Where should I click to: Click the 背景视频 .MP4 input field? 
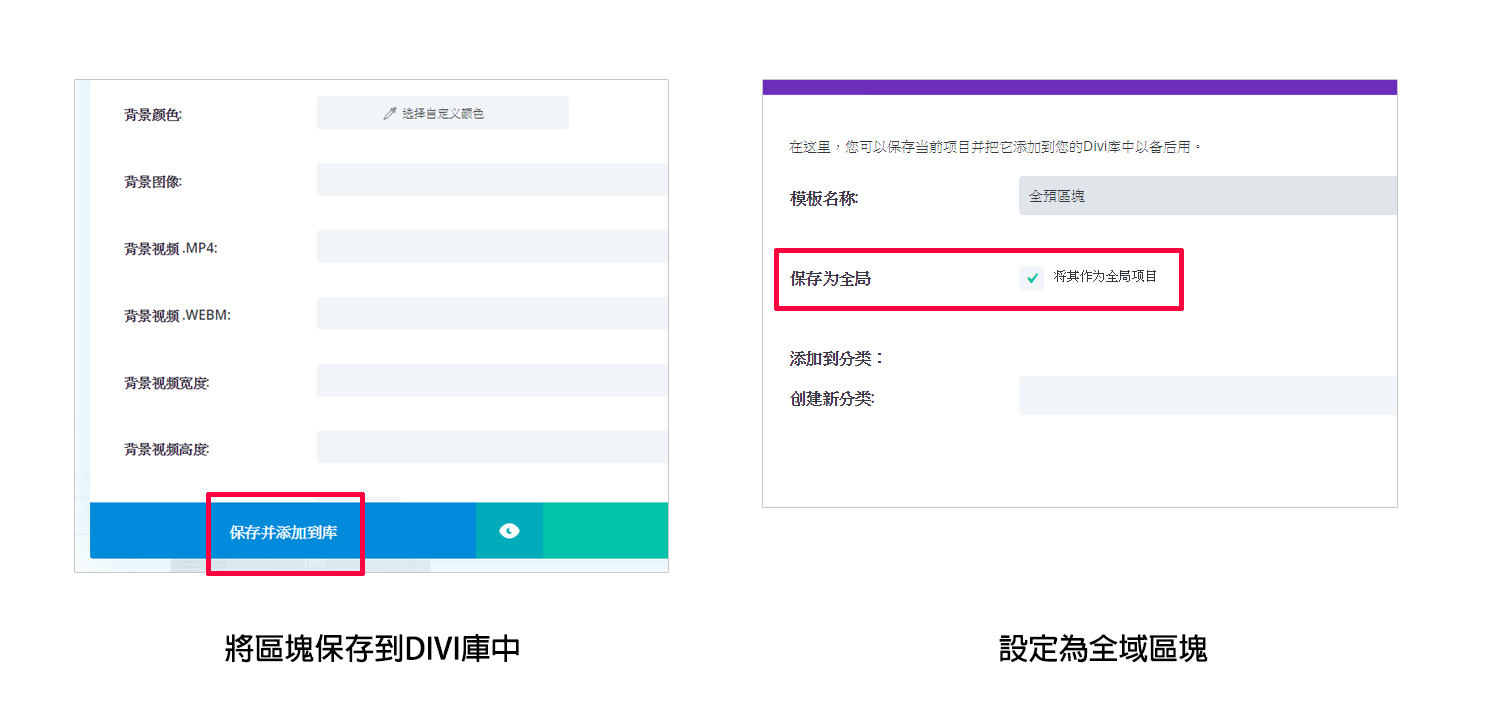[492, 247]
